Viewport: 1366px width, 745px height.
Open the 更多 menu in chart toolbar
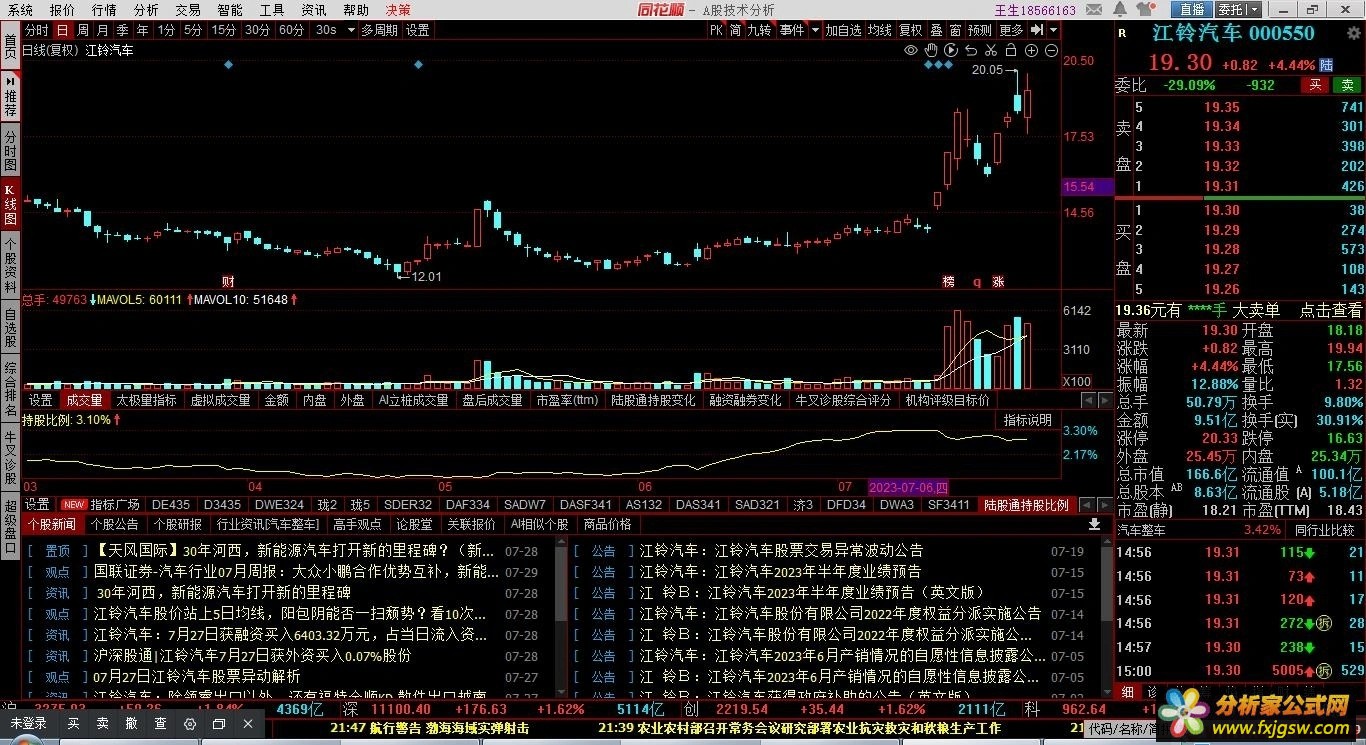(1011, 30)
